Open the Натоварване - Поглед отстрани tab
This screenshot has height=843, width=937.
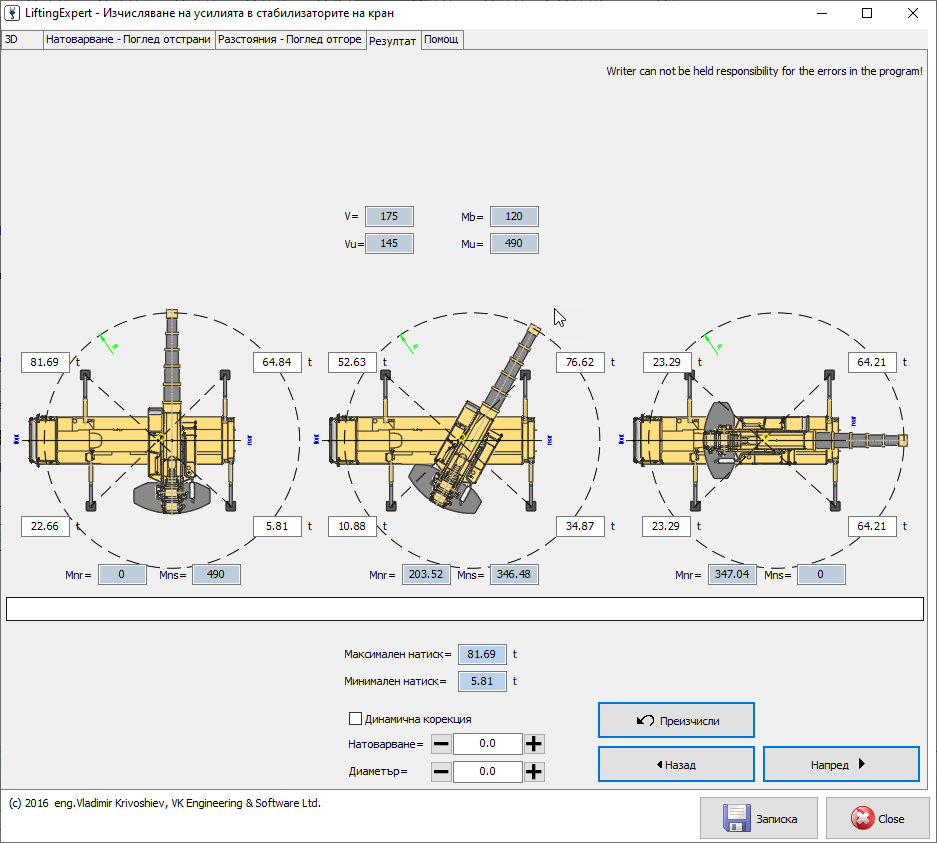[128, 39]
